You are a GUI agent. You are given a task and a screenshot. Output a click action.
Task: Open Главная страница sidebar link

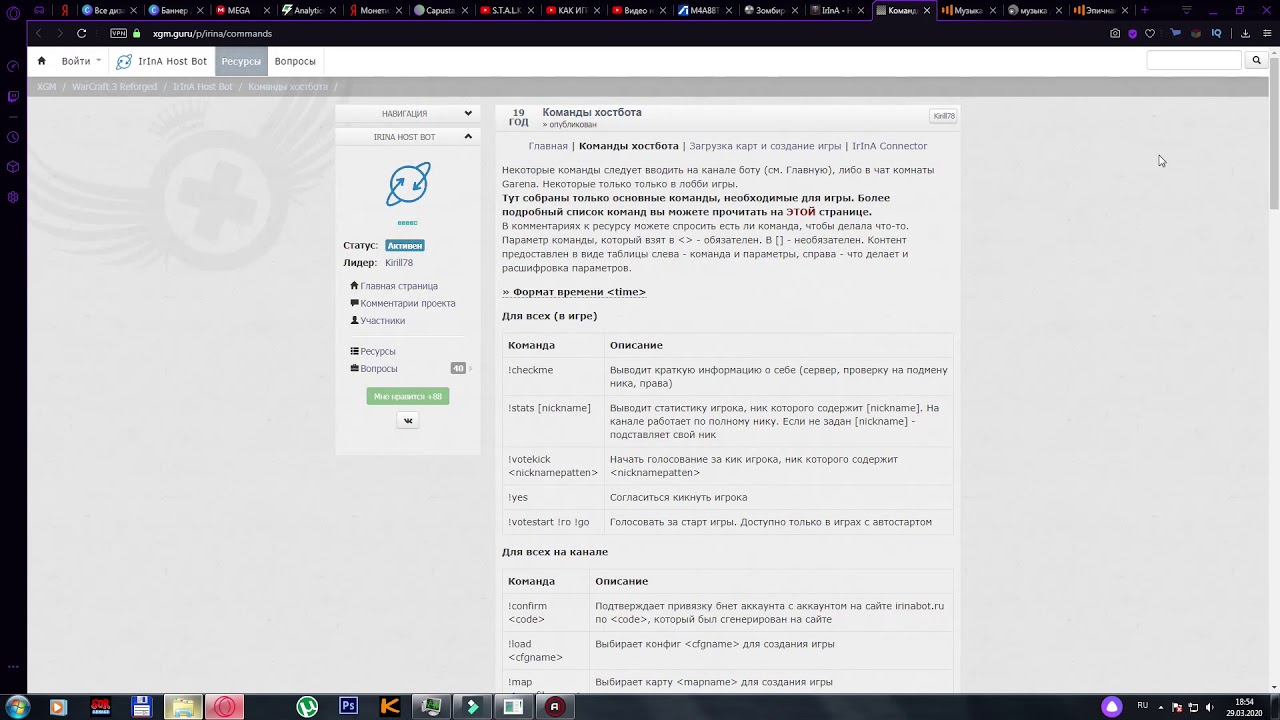pos(394,286)
